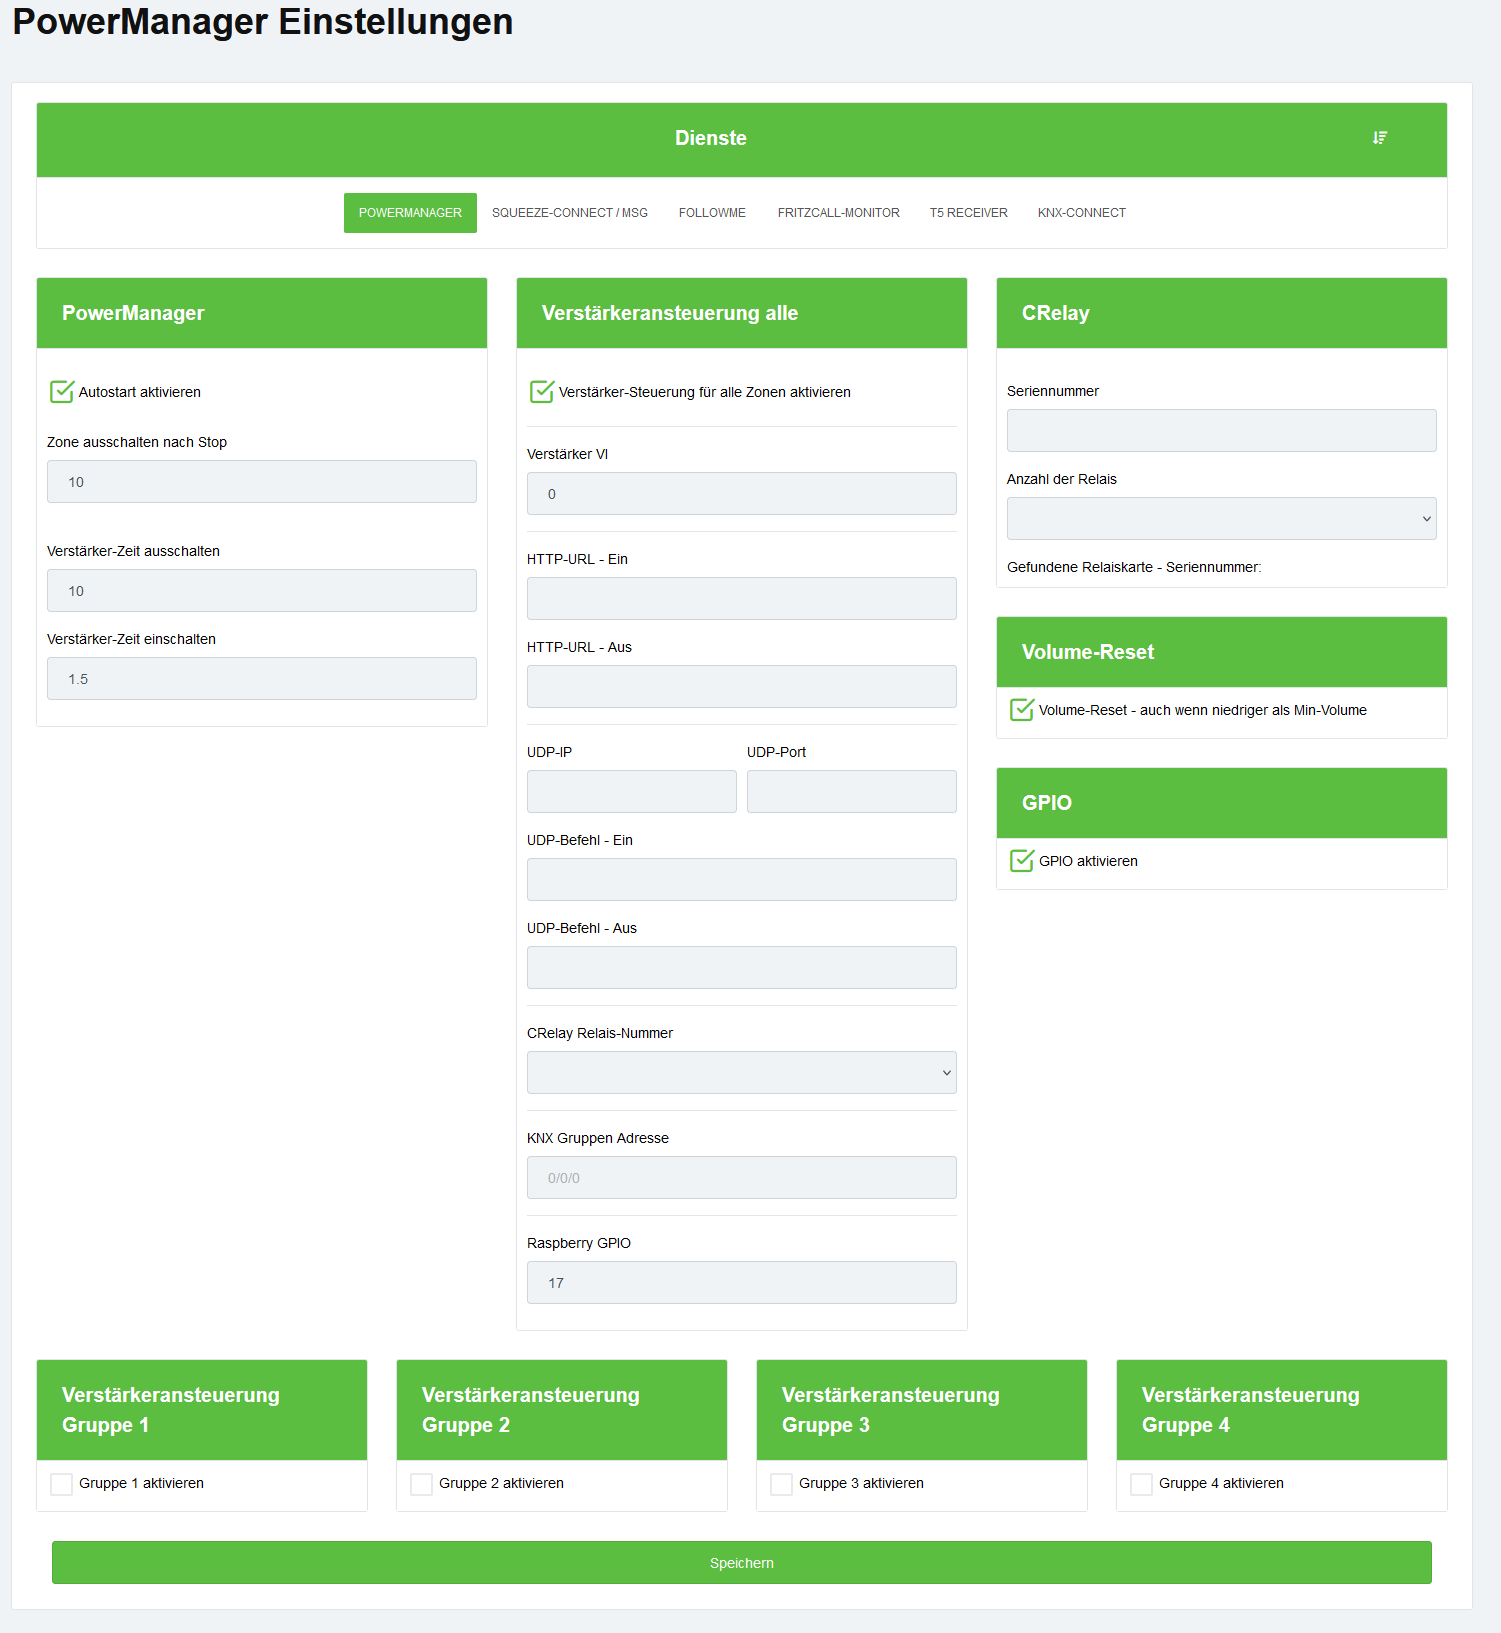The height and width of the screenshot is (1633, 1501).
Task: Enable Gruppe 1 aktivieren checkbox
Action: [x=62, y=1484]
